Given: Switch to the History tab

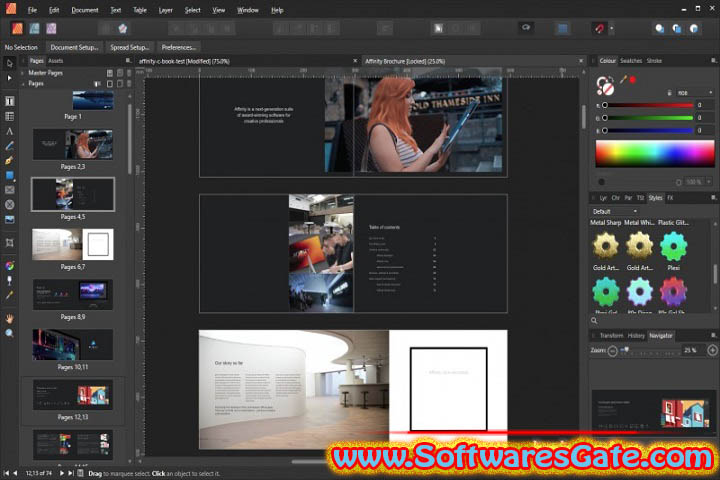Looking at the screenshot, I should 636,336.
